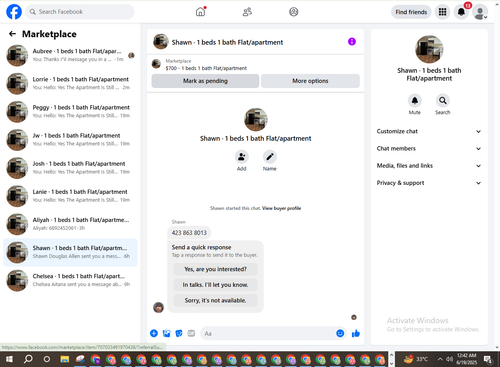Go to the Home feed icon
500x367 pixels.
200,12
